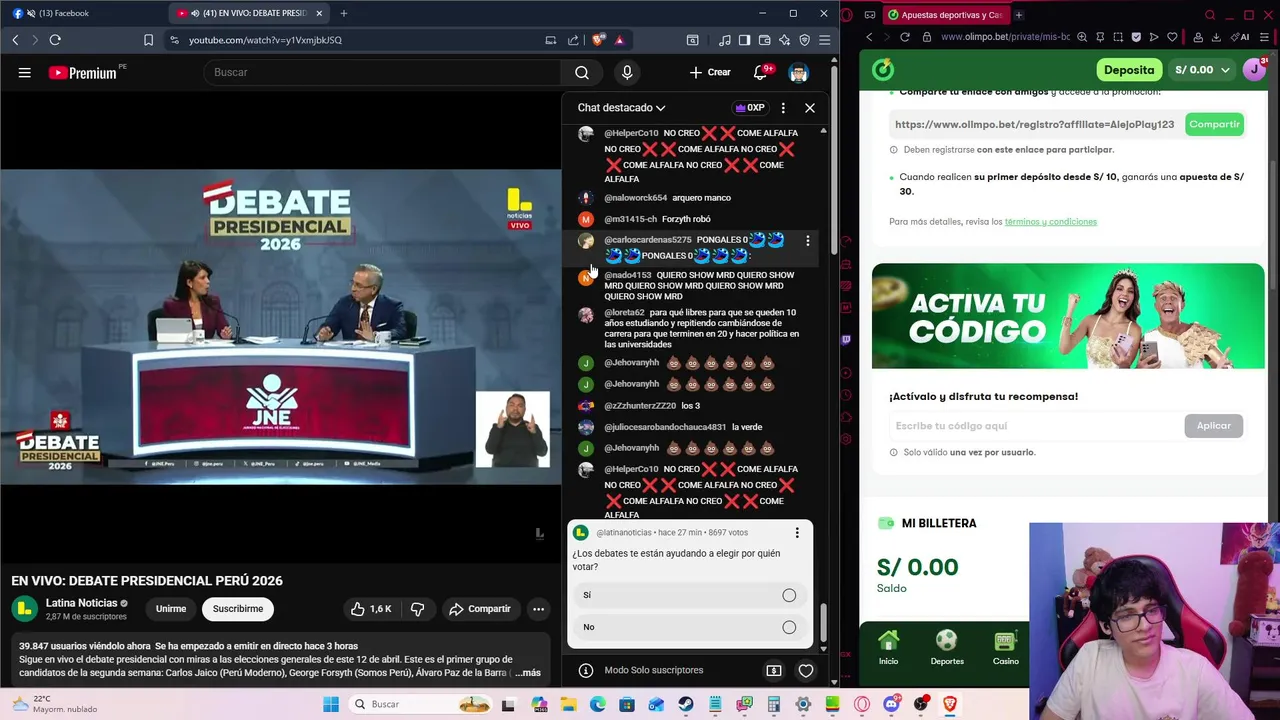Expand the video description with ...más
This screenshot has height=720, width=1280.
point(528,673)
